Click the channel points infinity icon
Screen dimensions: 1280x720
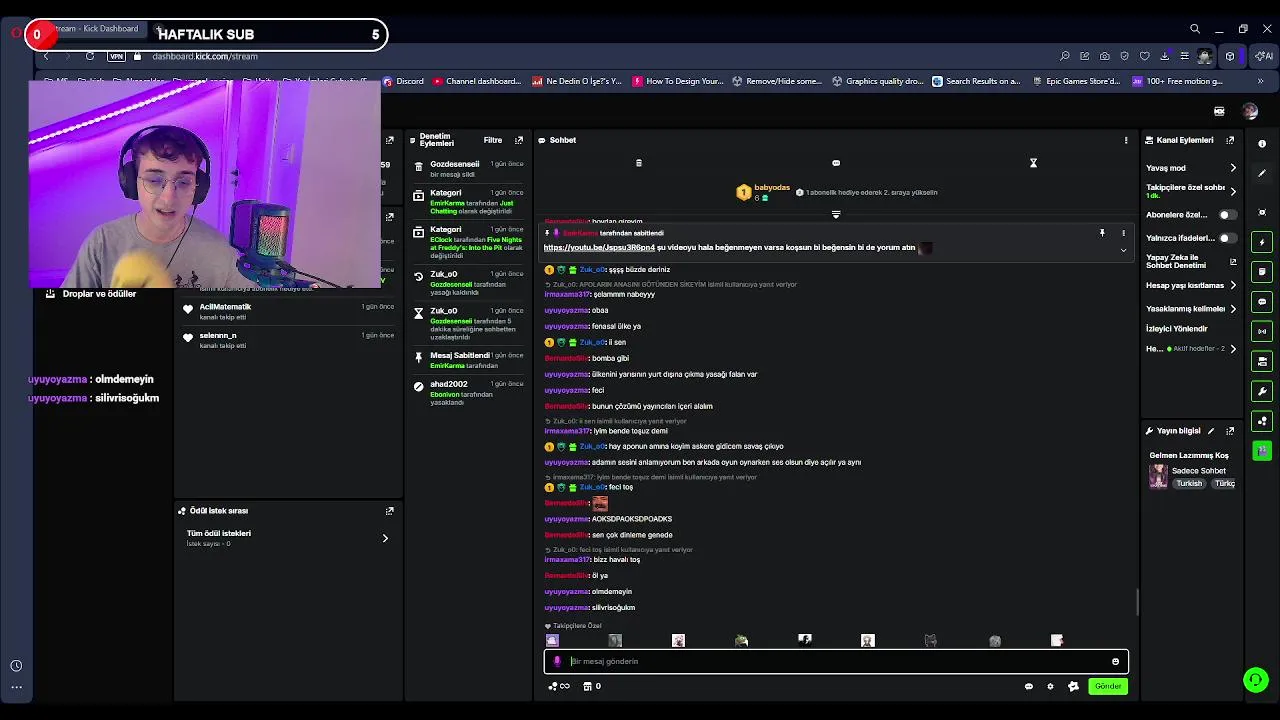[x=559, y=686]
